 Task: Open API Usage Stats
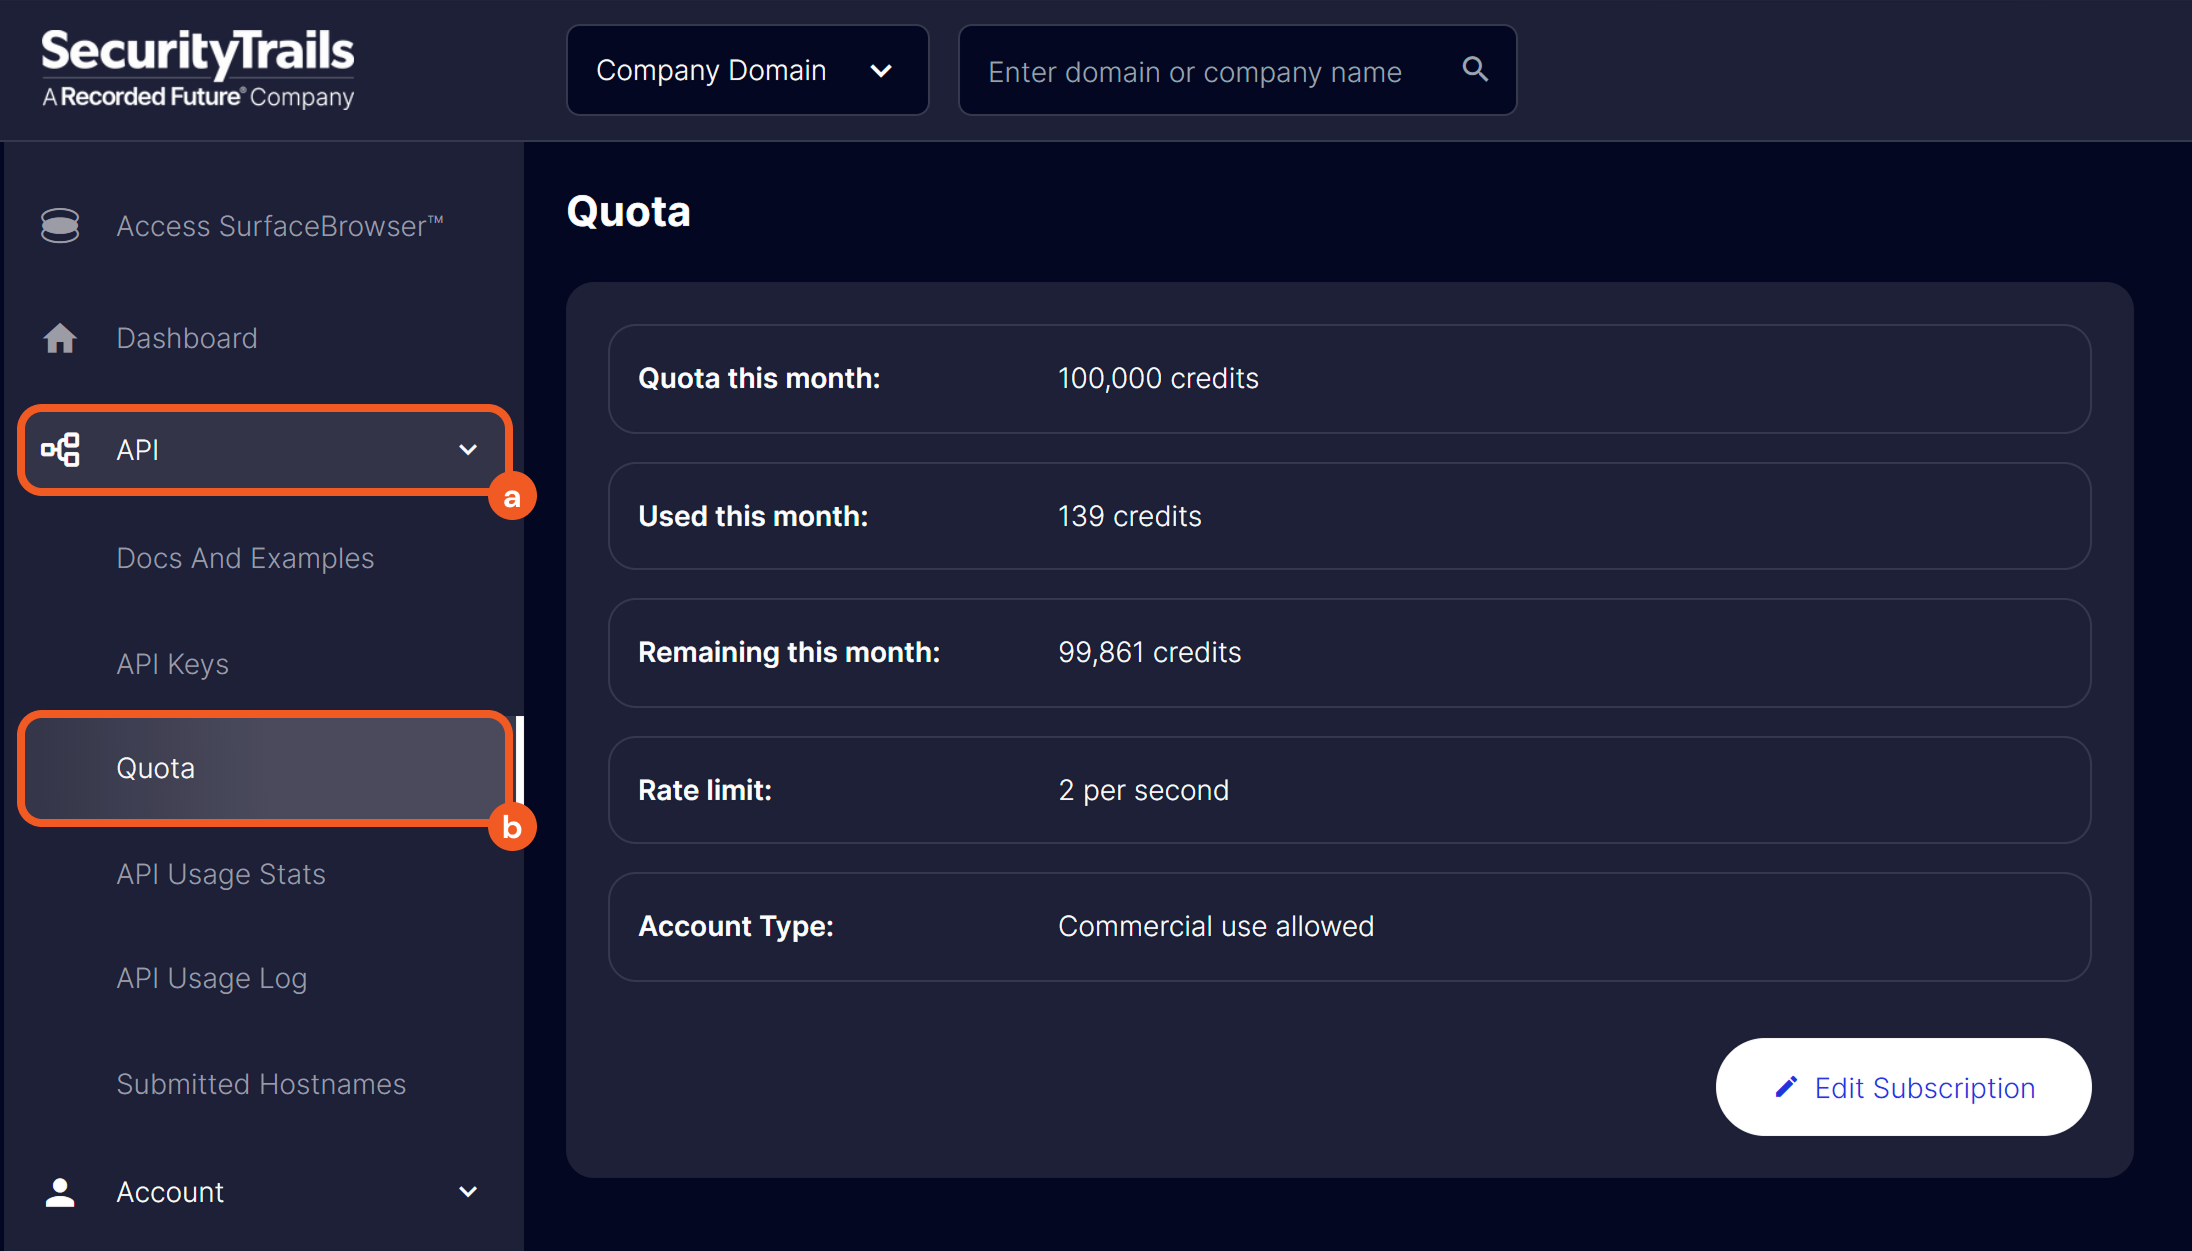point(221,874)
